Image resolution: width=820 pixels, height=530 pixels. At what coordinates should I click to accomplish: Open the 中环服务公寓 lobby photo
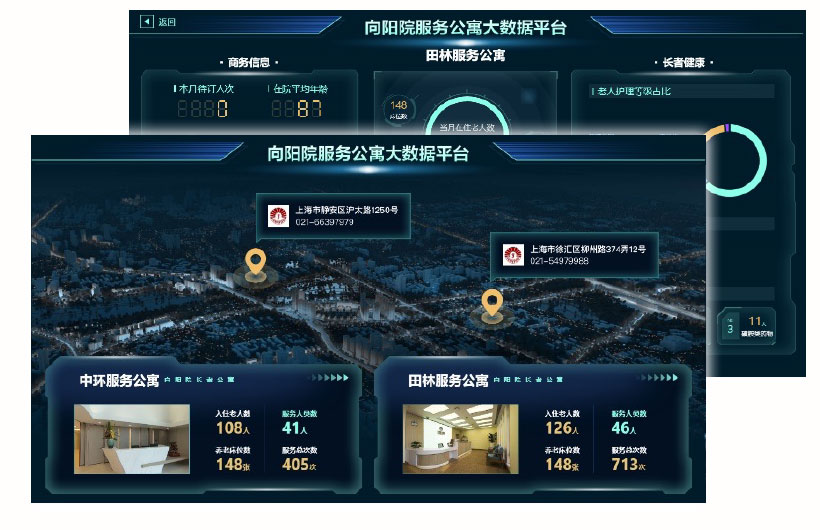pos(131,438)
